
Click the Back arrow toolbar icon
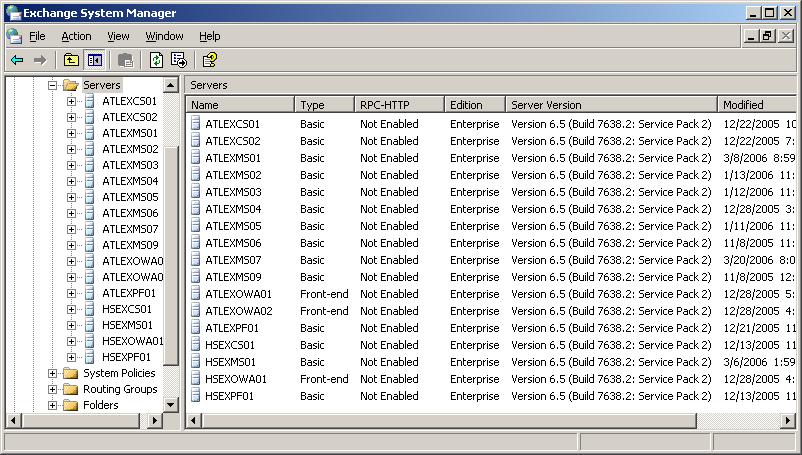click(17, 60)
